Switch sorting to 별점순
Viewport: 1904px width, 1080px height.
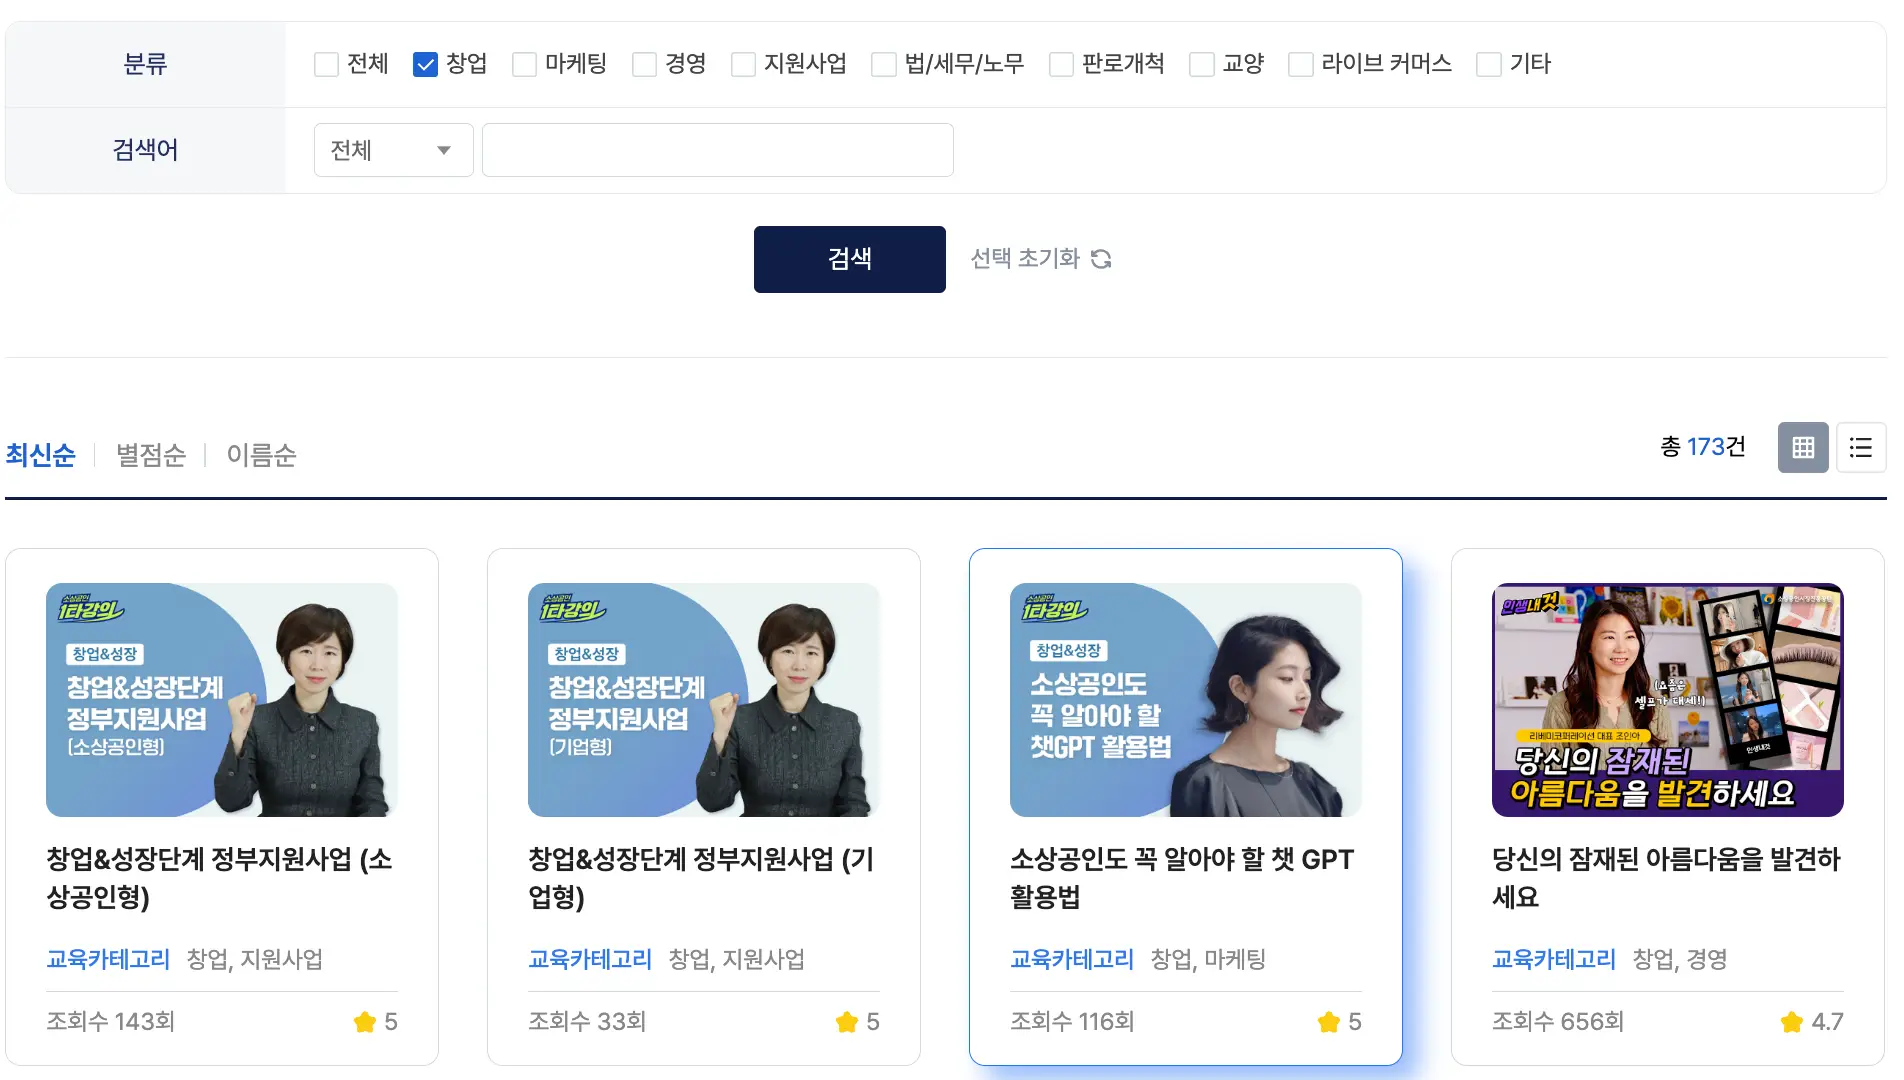pyautogui.click(x=150, y=455)
